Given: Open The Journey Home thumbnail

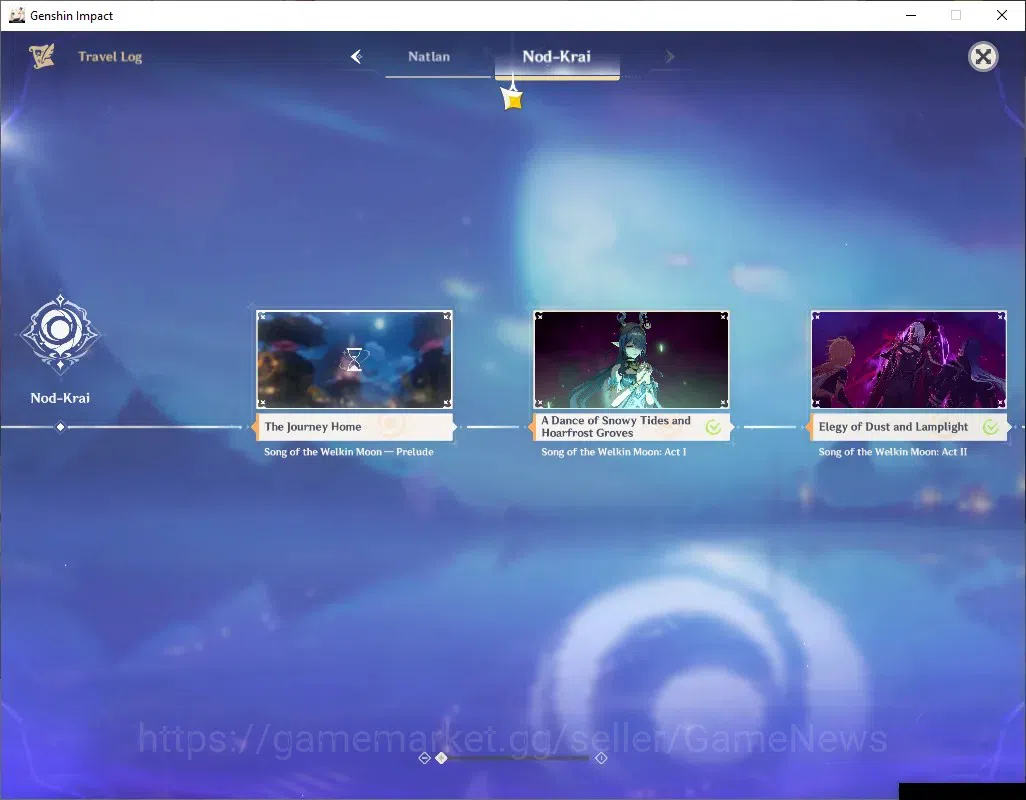Looking at the screenshot, I should (x=354, y=360).
